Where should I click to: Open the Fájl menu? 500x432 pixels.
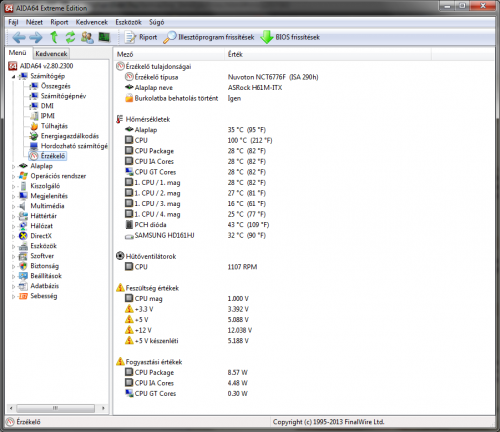[13, 22]
